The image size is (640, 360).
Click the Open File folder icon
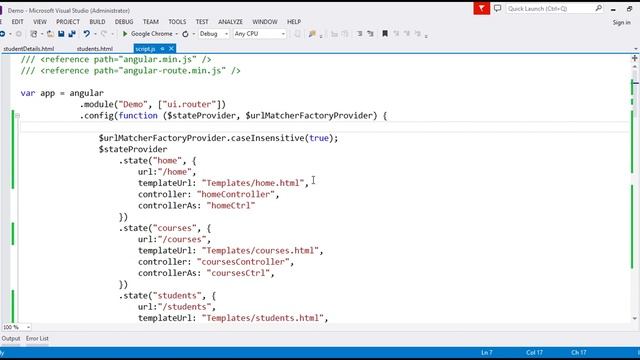[x=50, y=34]
